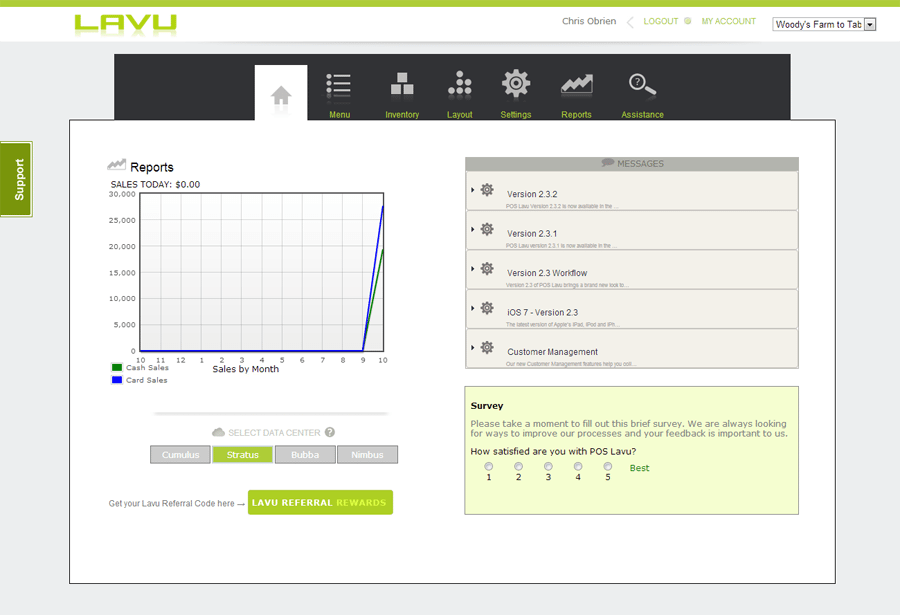Click the Survey heading
900x615 pixels.
click(487, 405)
